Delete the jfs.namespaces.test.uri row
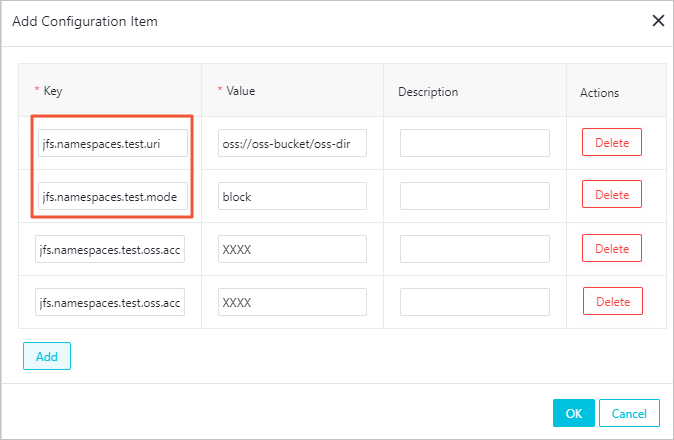This screenshot has width=674, height=440. tap(612, 142)
